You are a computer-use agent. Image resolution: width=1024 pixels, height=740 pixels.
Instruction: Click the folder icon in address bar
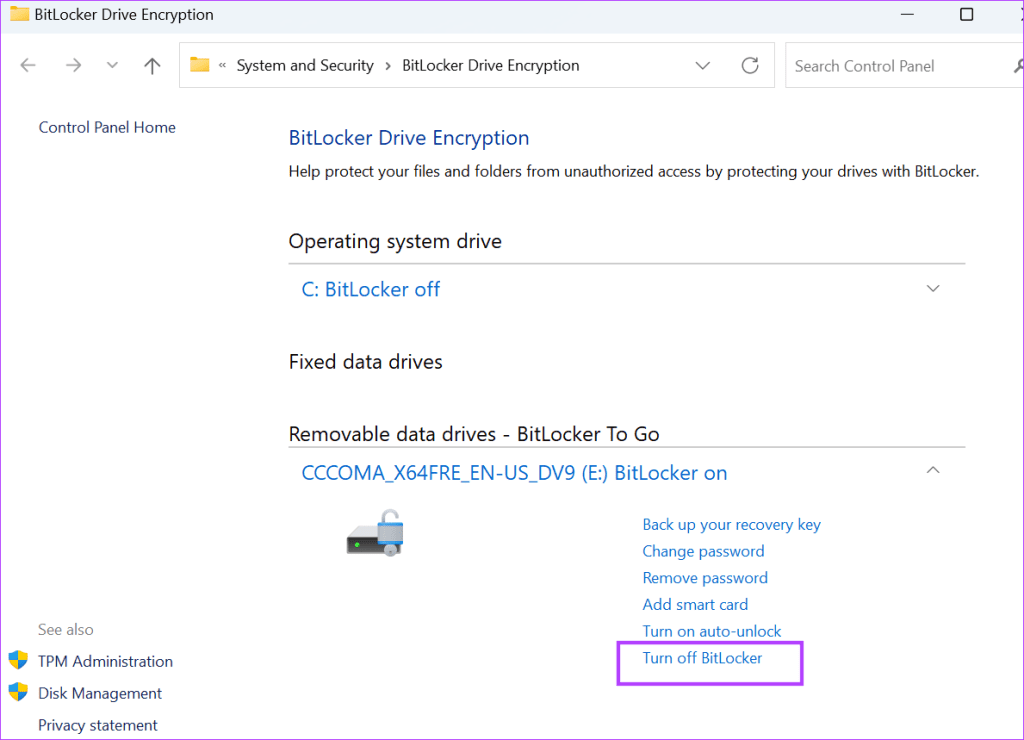pyautogui.click(x=200, y=65)
